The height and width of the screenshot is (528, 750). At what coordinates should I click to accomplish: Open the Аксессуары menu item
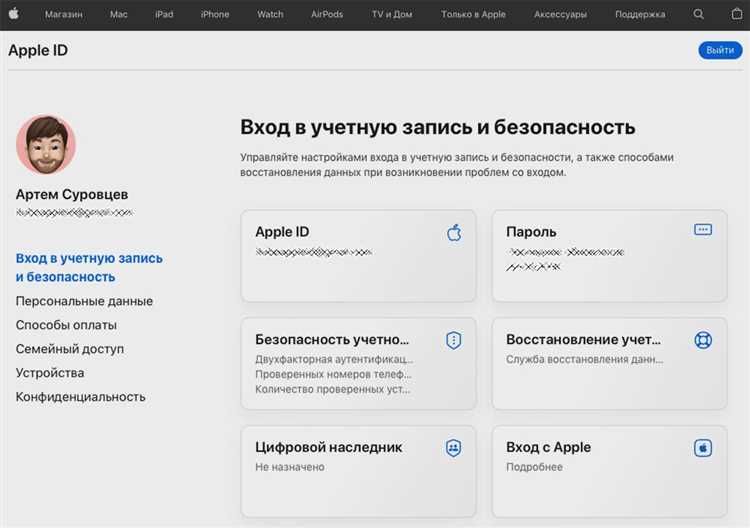(x=560, y=14)
